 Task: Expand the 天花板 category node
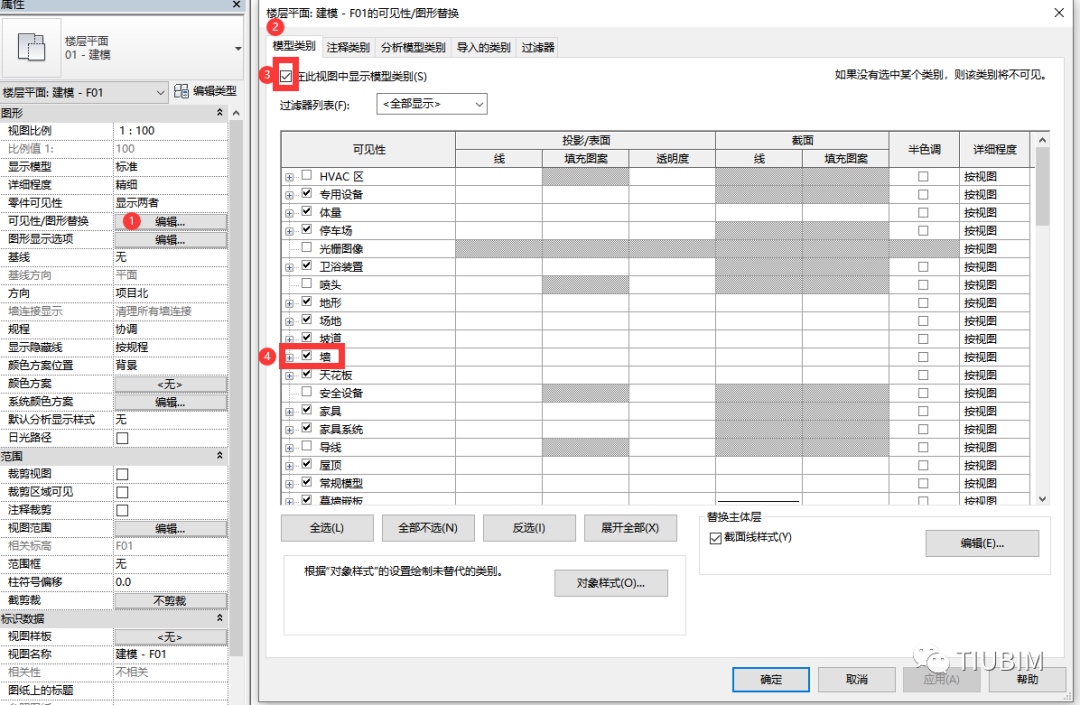tap(289, 375)
